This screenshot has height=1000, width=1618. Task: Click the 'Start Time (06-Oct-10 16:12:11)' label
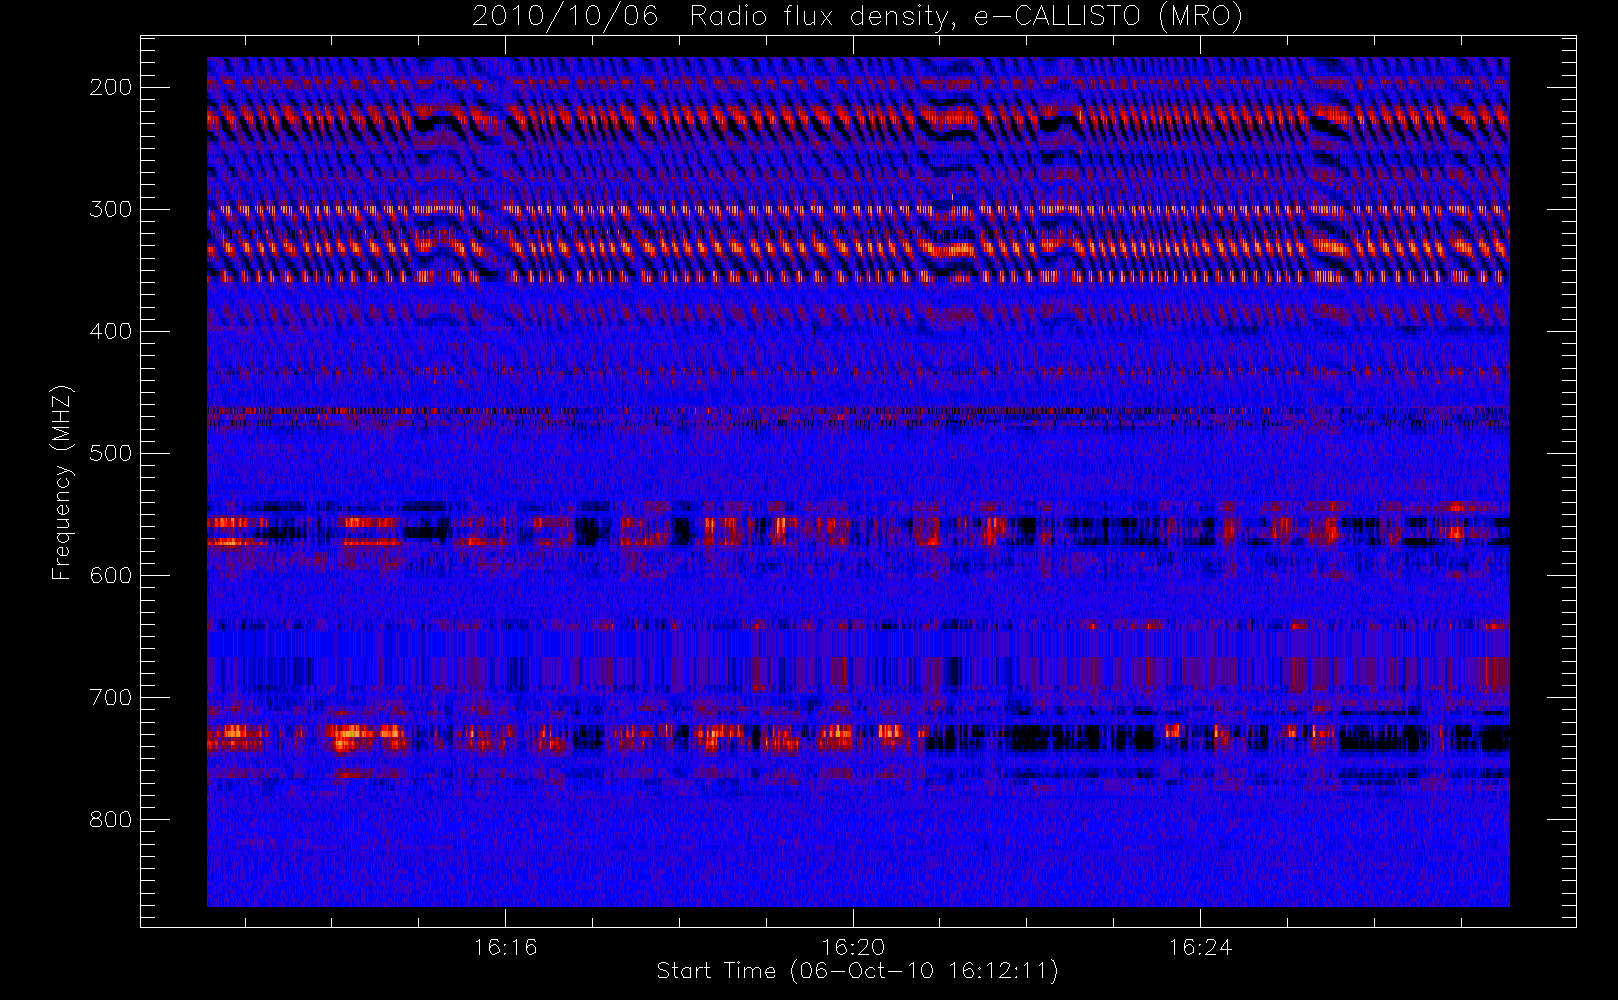click(857, 970)
